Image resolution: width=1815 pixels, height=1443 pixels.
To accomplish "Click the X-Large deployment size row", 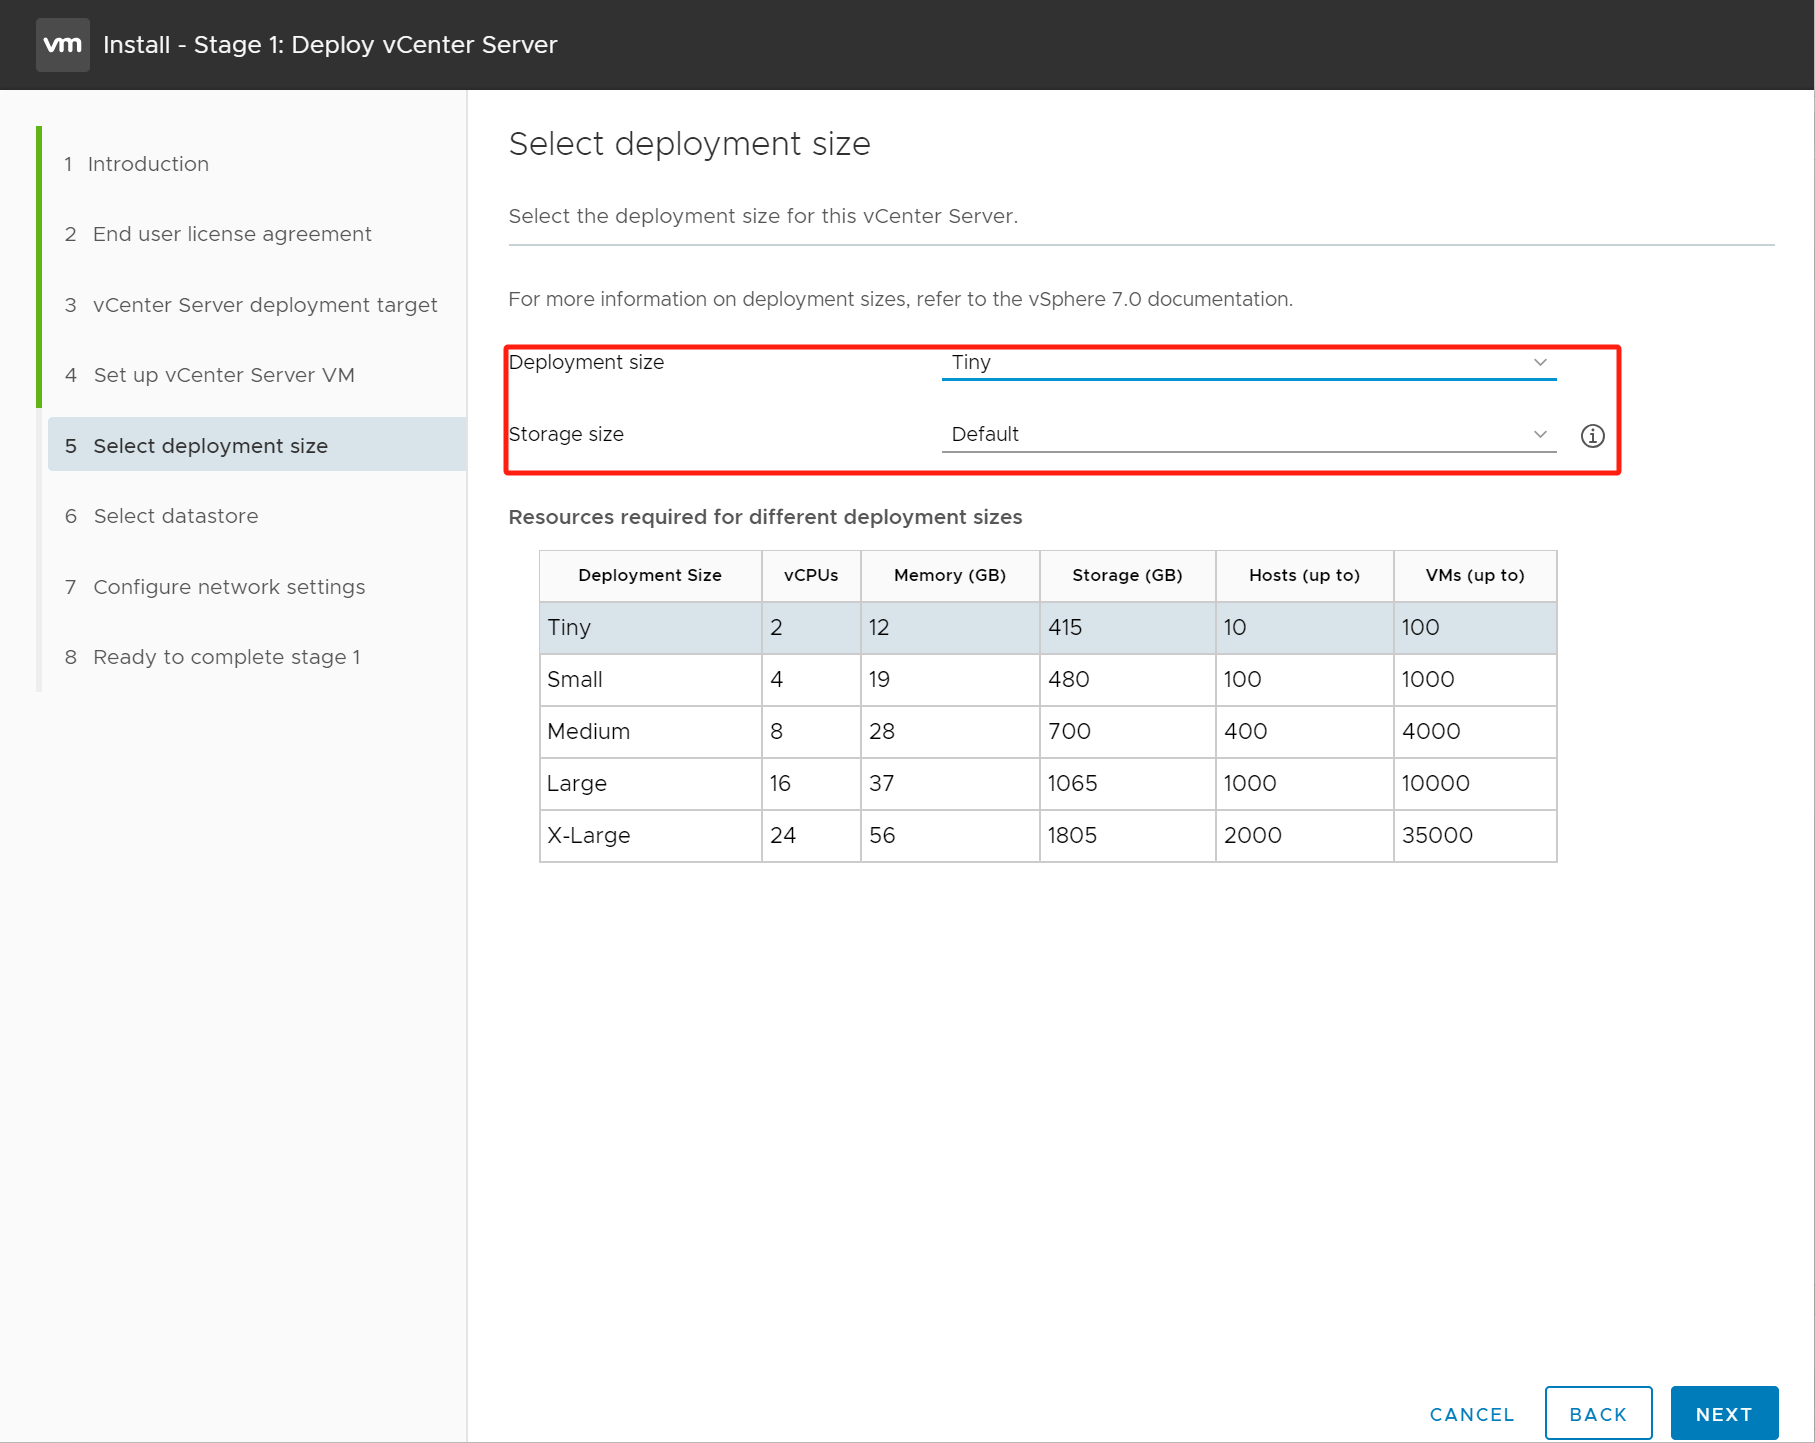I will click(1047, 836).
